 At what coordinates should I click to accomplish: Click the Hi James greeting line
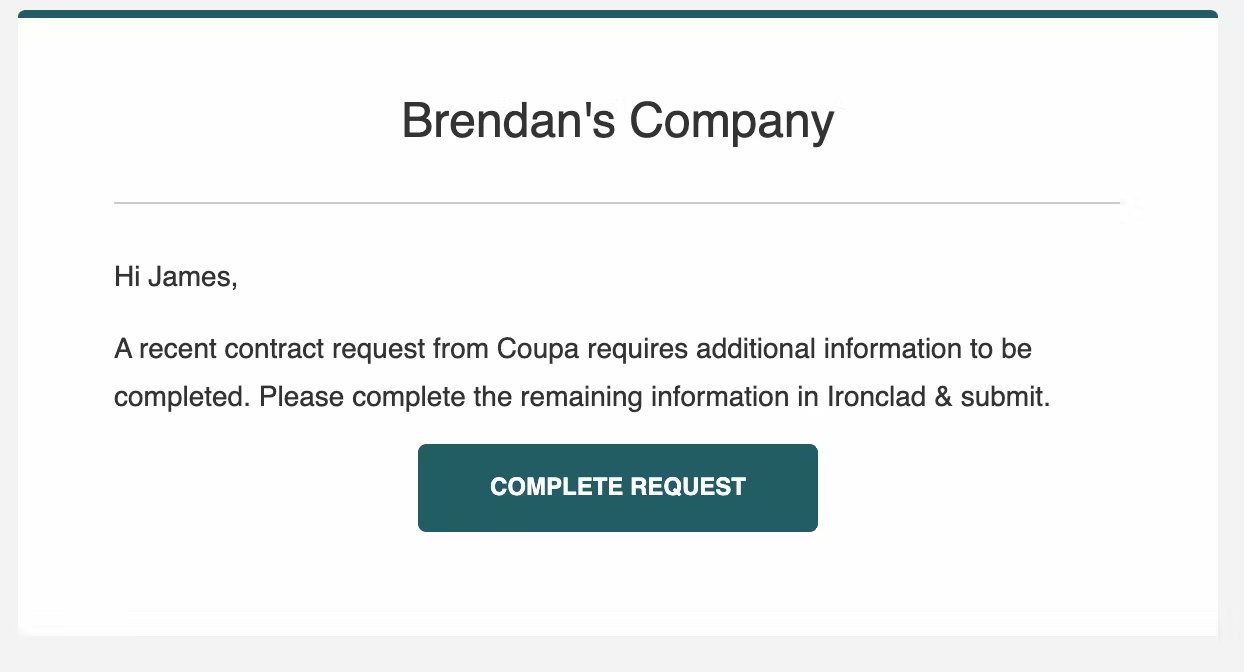tap(176, 277)
